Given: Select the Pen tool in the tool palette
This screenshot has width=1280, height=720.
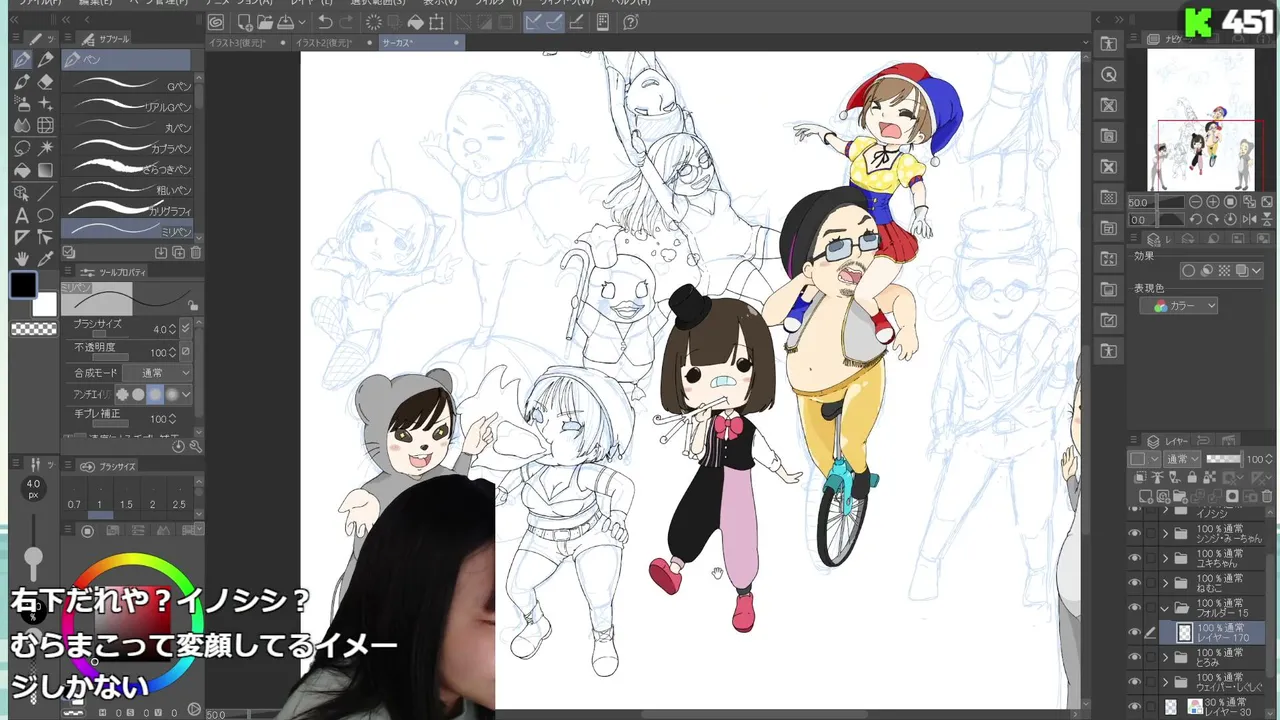Looking at the screenshot, I should click(x=22, y=60).
